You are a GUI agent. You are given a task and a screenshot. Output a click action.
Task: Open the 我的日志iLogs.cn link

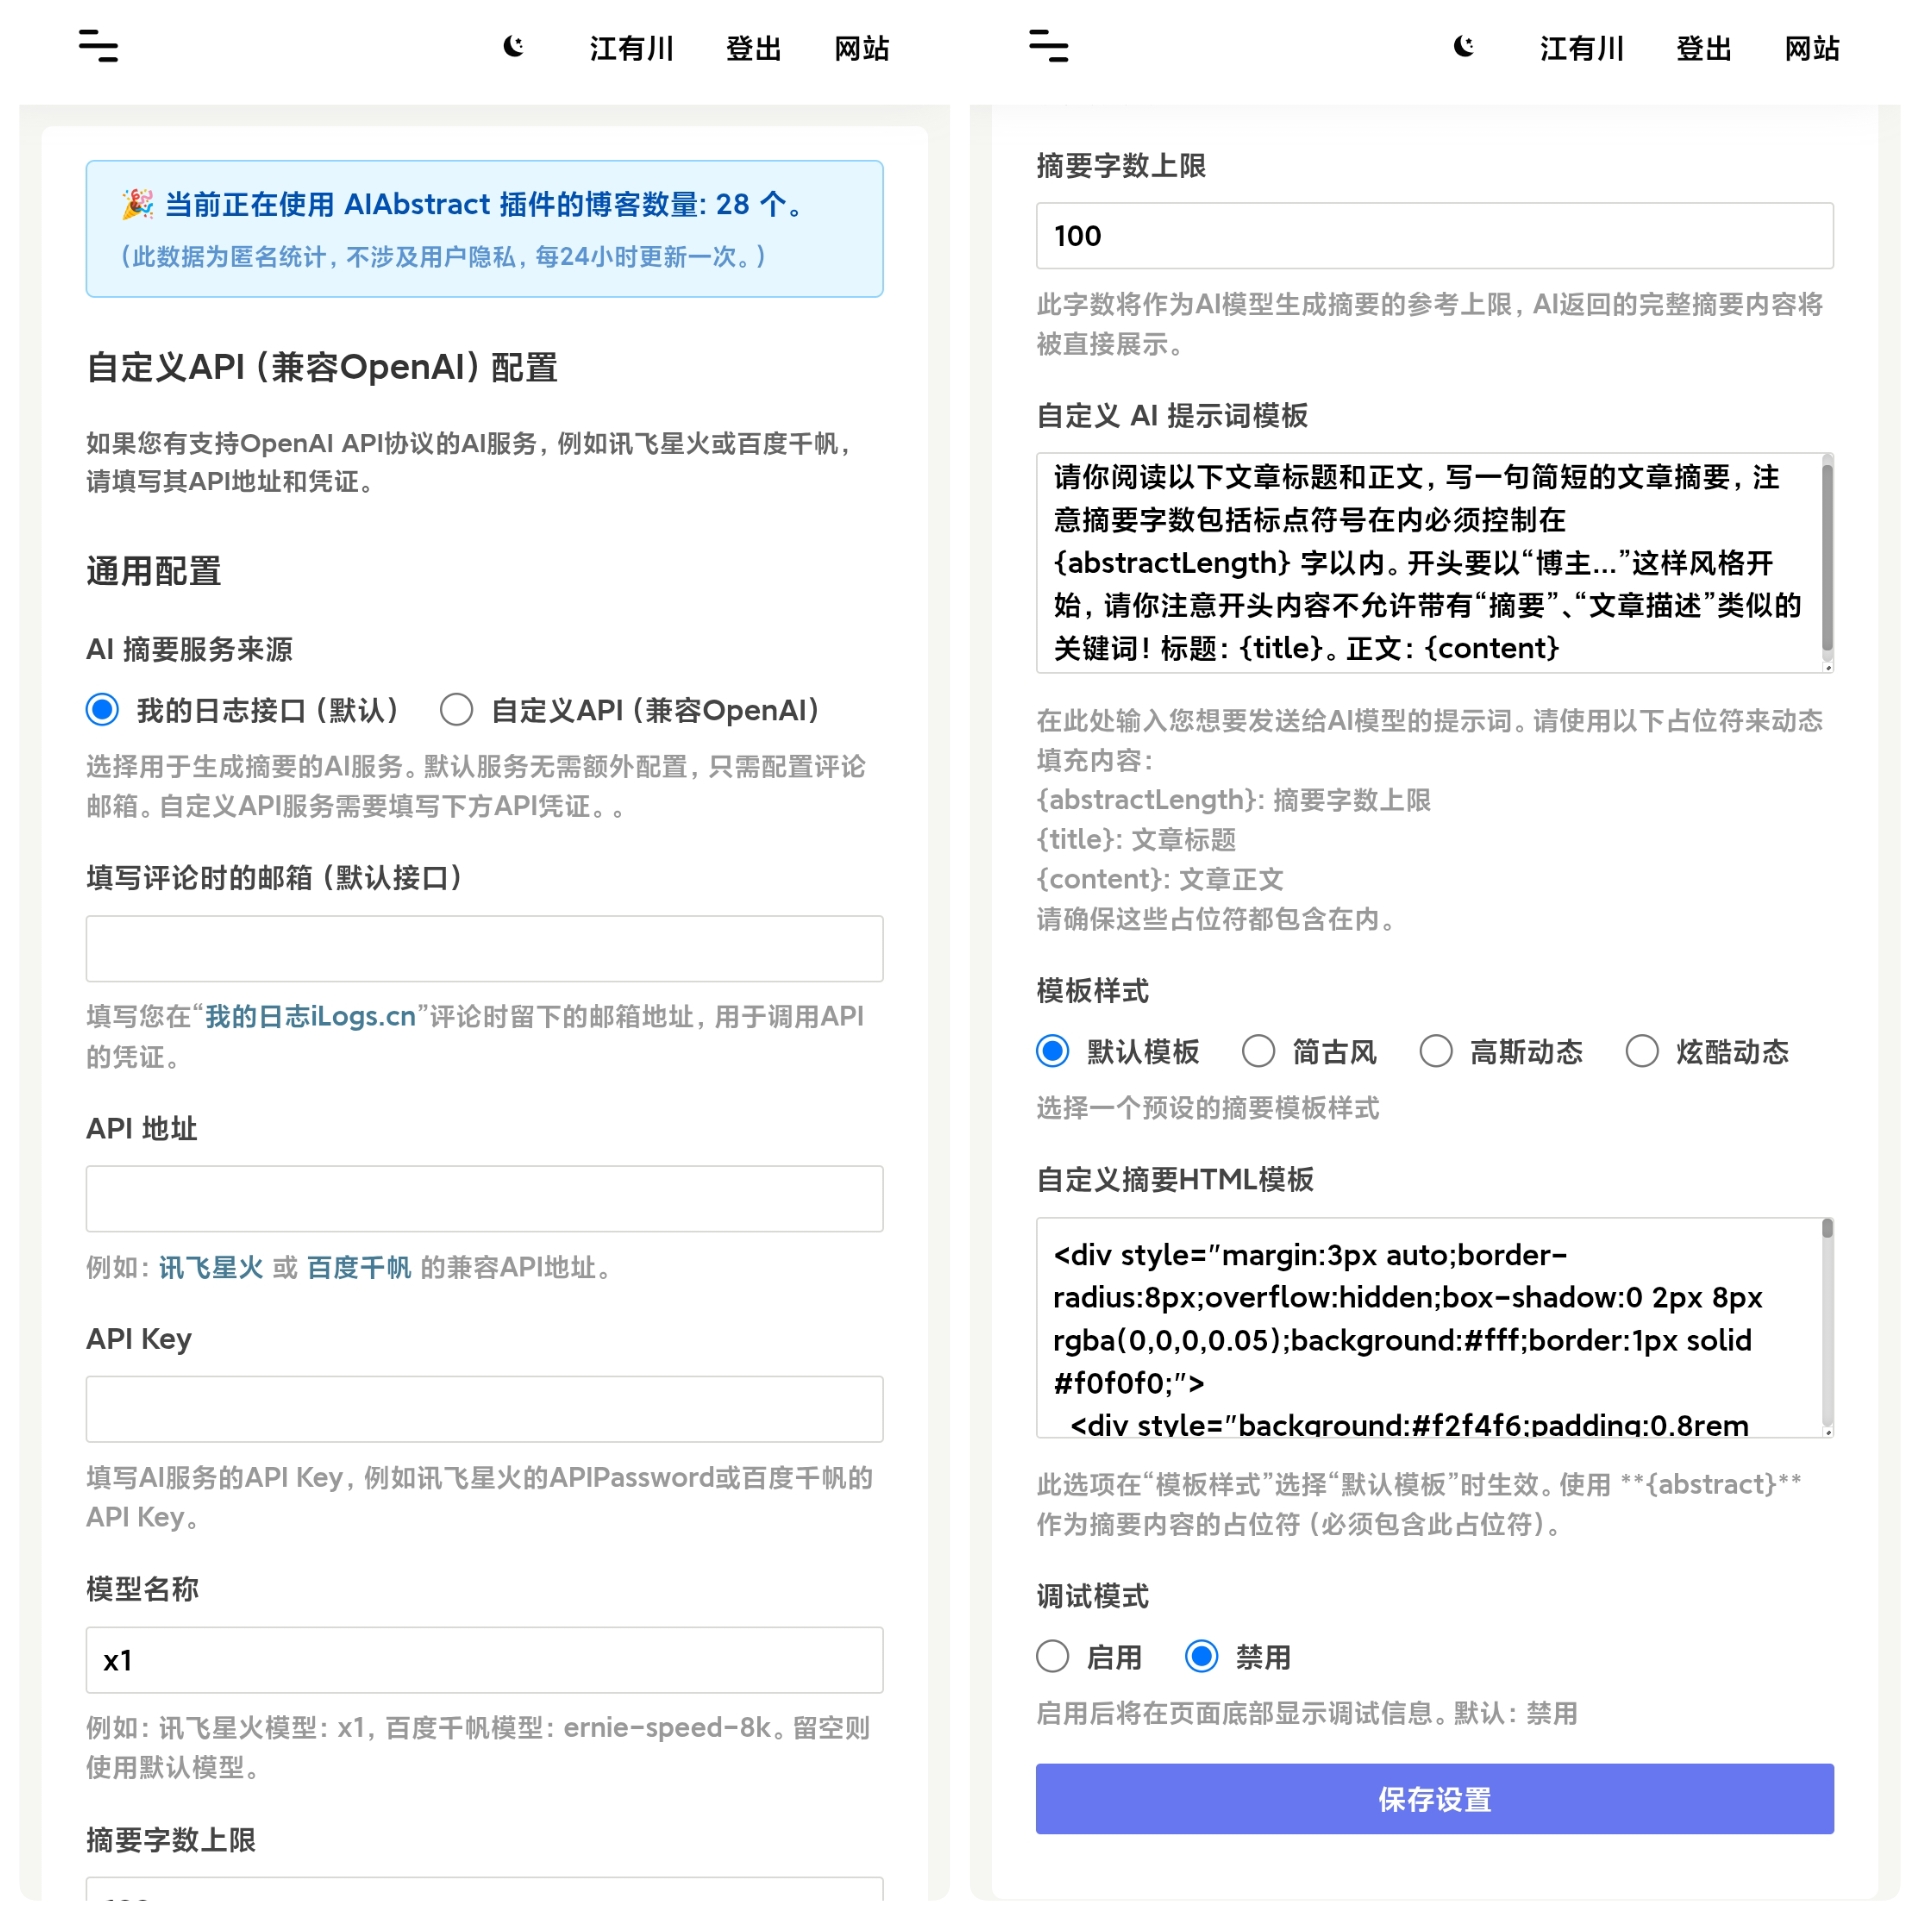(310, 1016)
